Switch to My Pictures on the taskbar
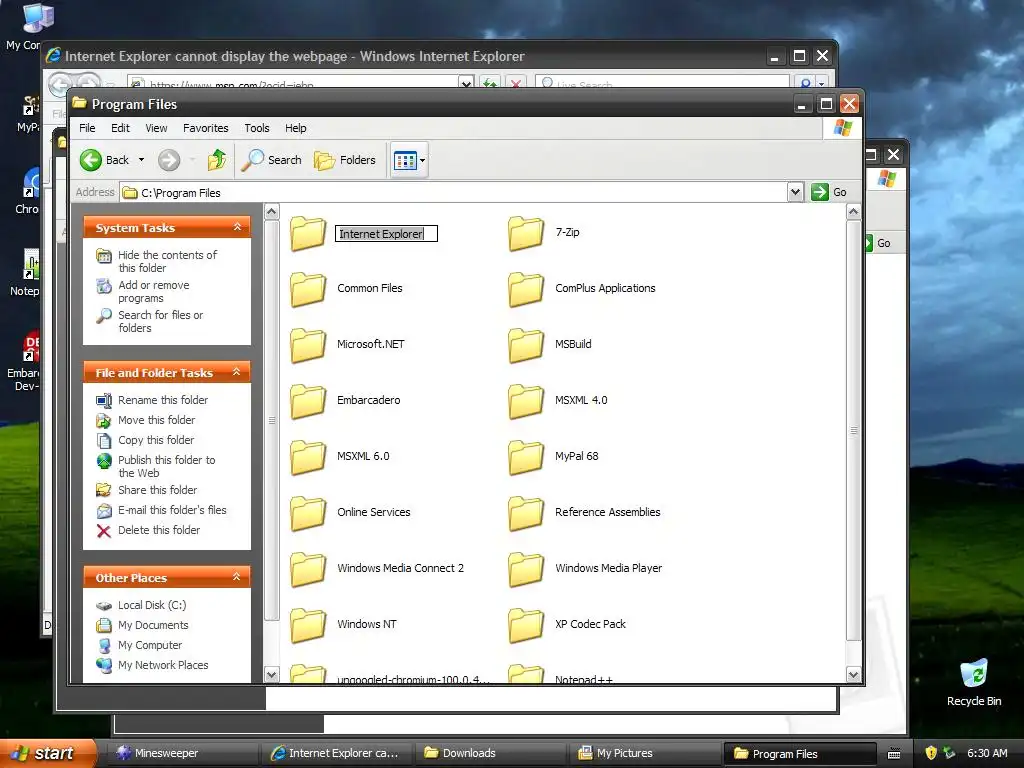1024x768 pixels. pyautogui.click(x=647, y=753)
